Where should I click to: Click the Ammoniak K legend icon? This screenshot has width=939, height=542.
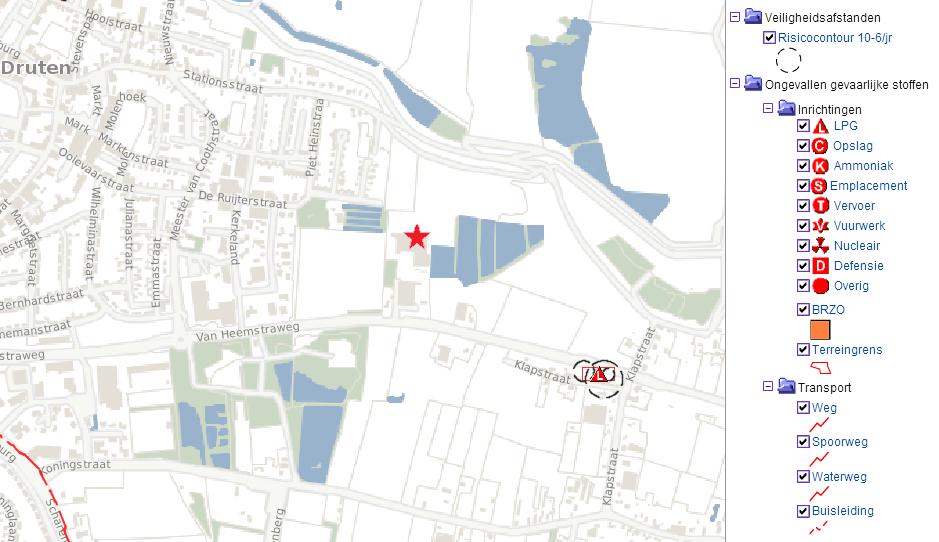(820, 166)
